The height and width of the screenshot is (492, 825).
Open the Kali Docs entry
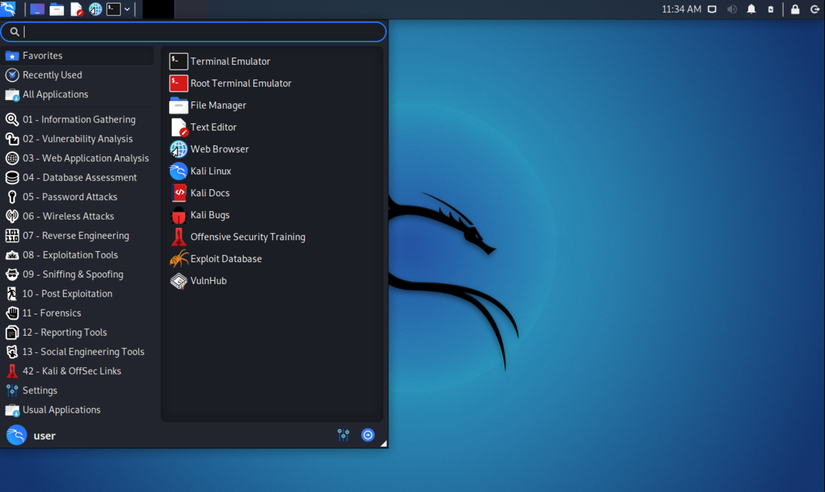tap(272, 193)
